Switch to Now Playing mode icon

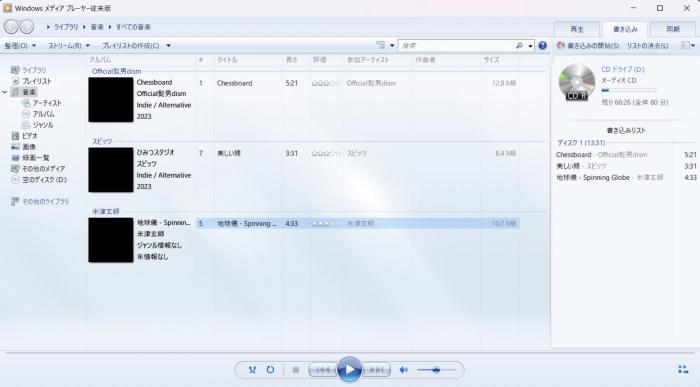pos(683,369)
